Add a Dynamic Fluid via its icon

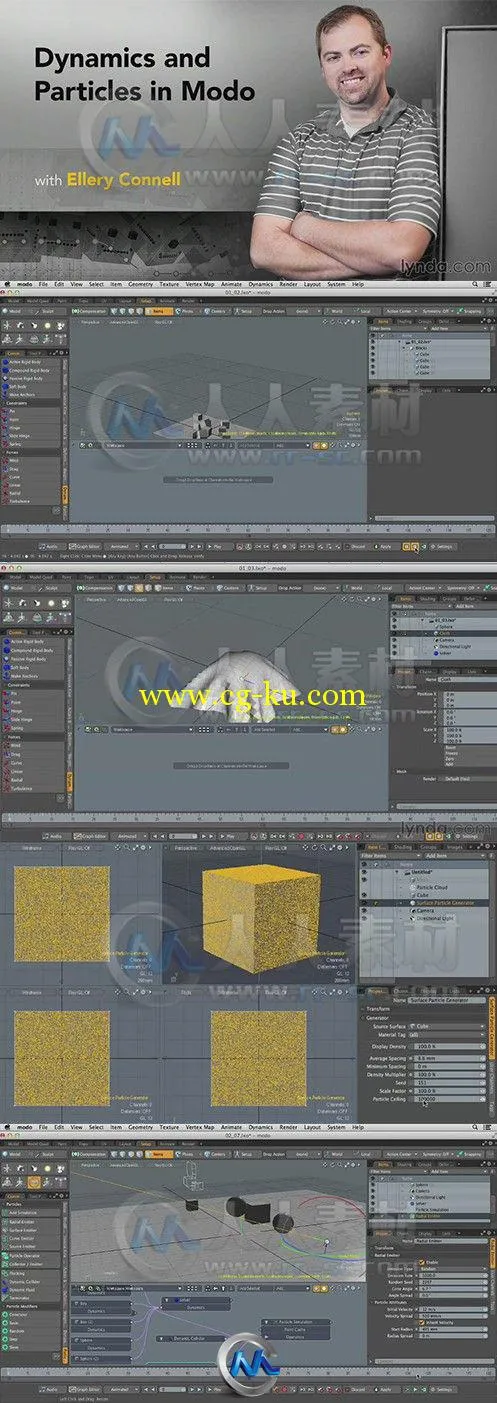(x=5, y=1290)
